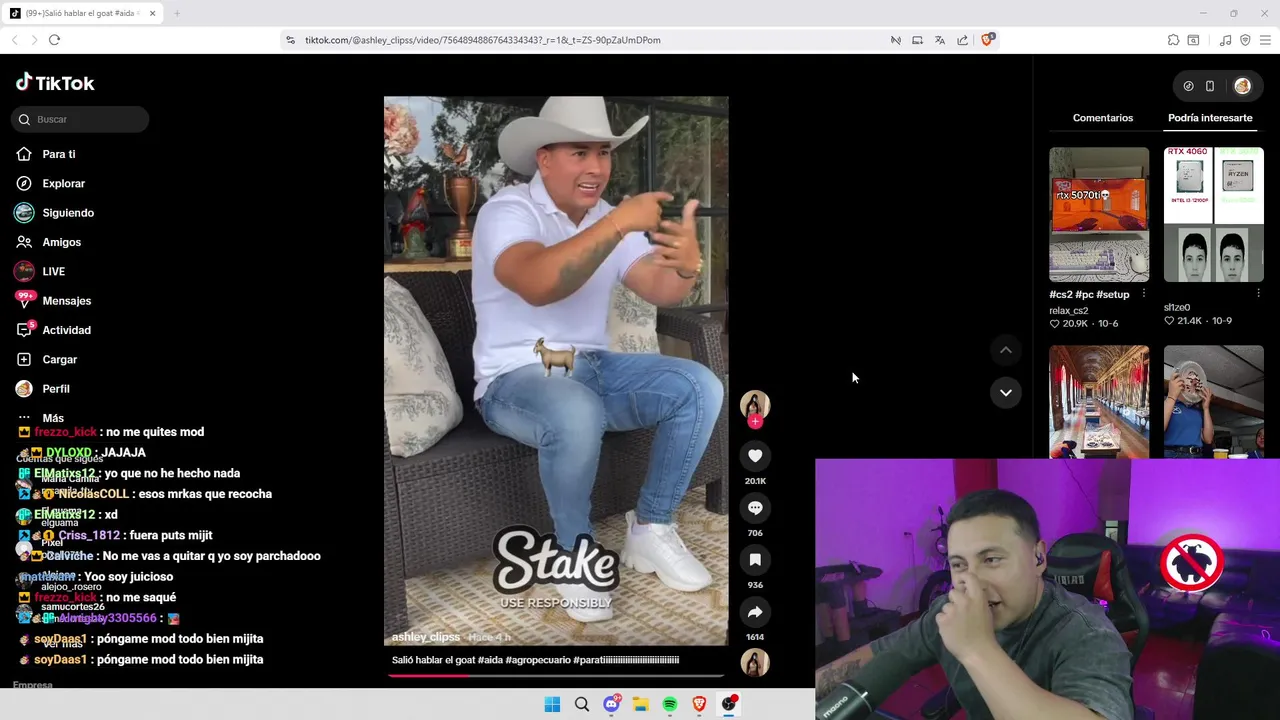Open the RTX 4060 Ryzen video thumbnail
1280x720 pixels.
coord(1213,215)
